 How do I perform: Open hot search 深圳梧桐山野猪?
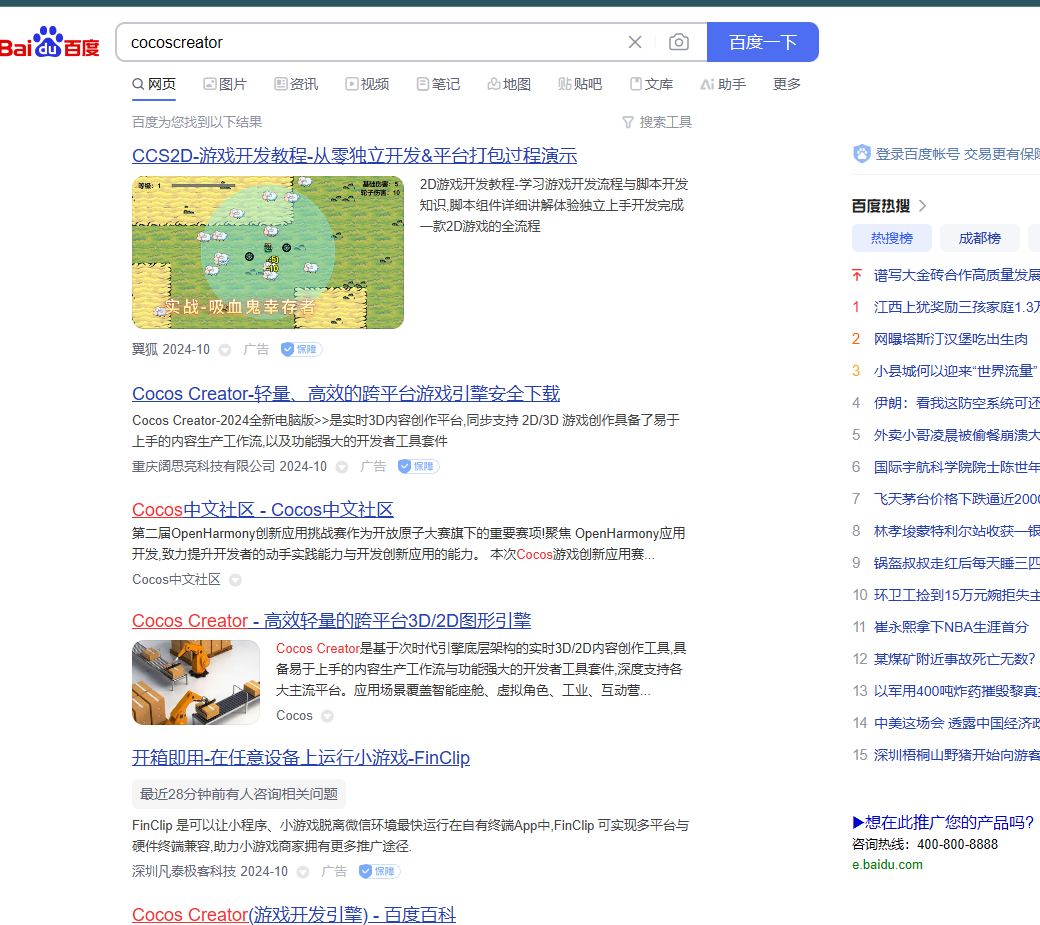(956, 755)
